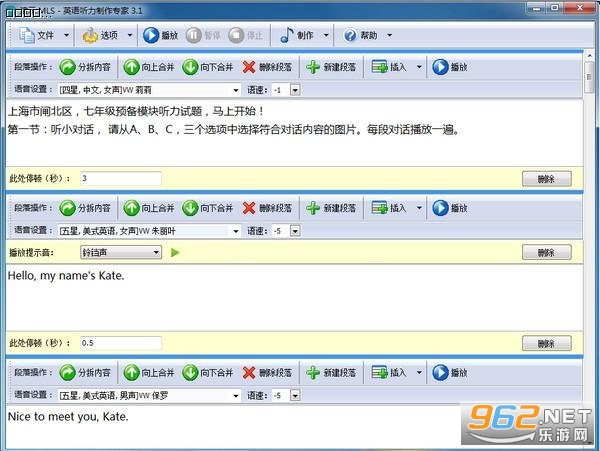Viewport: 600px width, 451px height.
Task: Click 分拆内容 in the third paragraph toolbar
Action: (85, 373)
